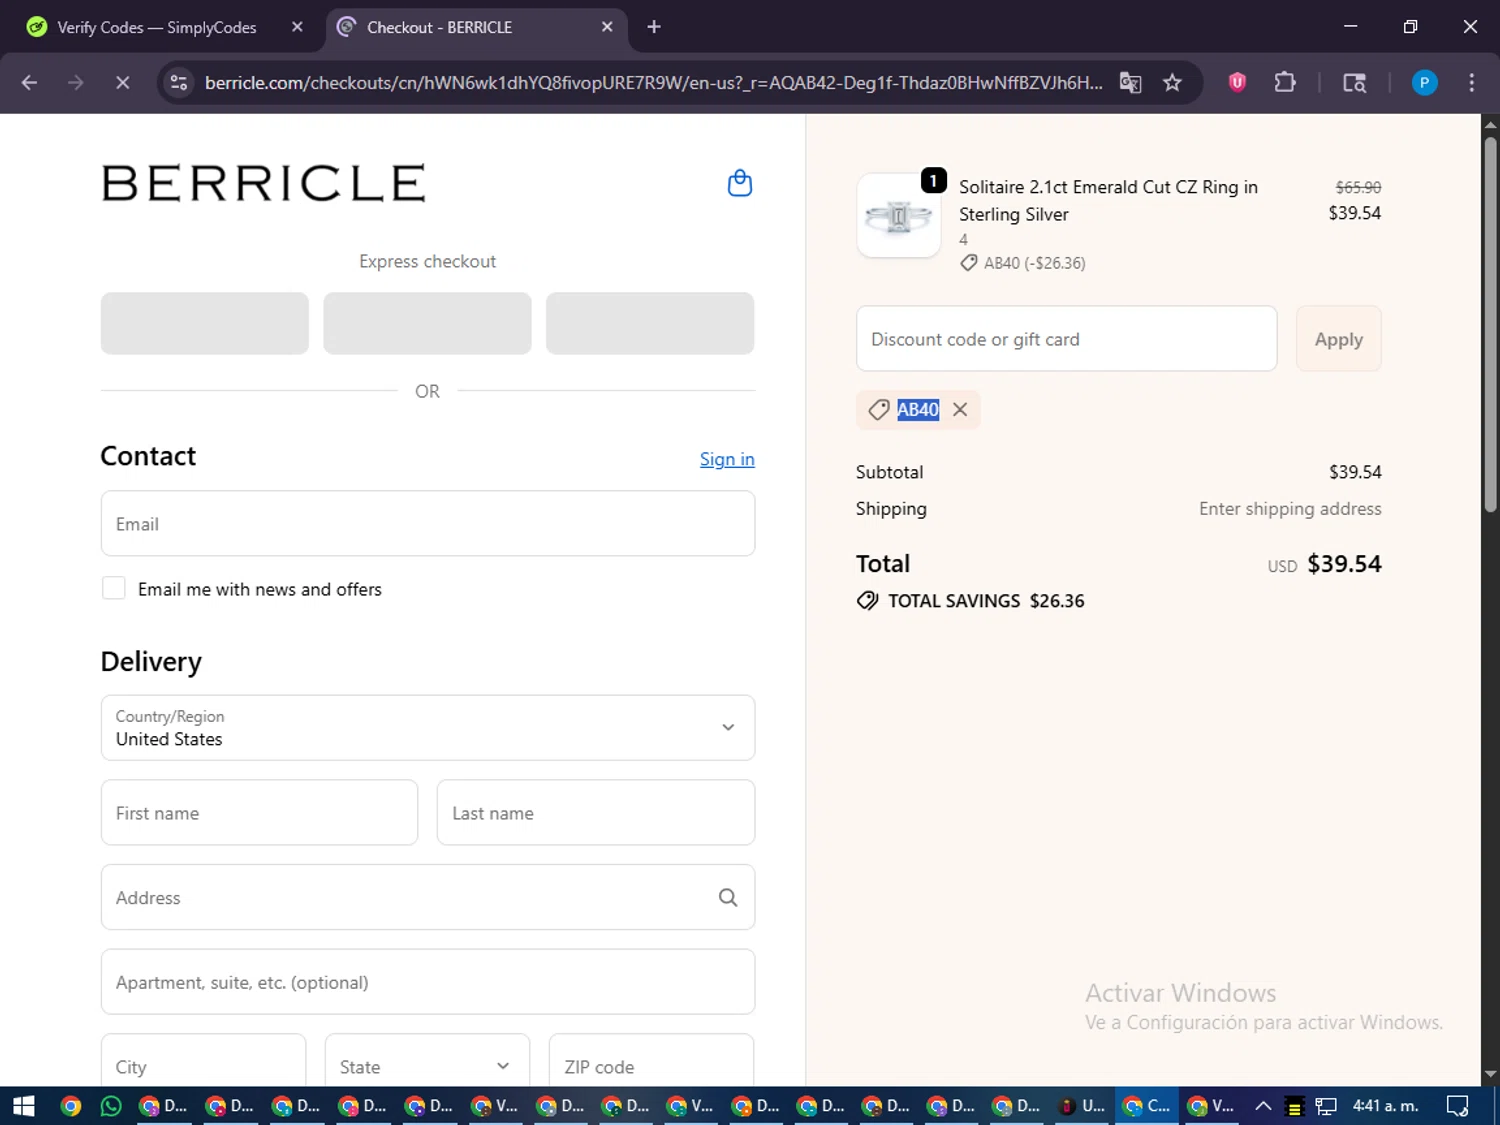Click the crossed-out $65.90 price
The image size is (1500, 1125).
tap(1358, 187)
